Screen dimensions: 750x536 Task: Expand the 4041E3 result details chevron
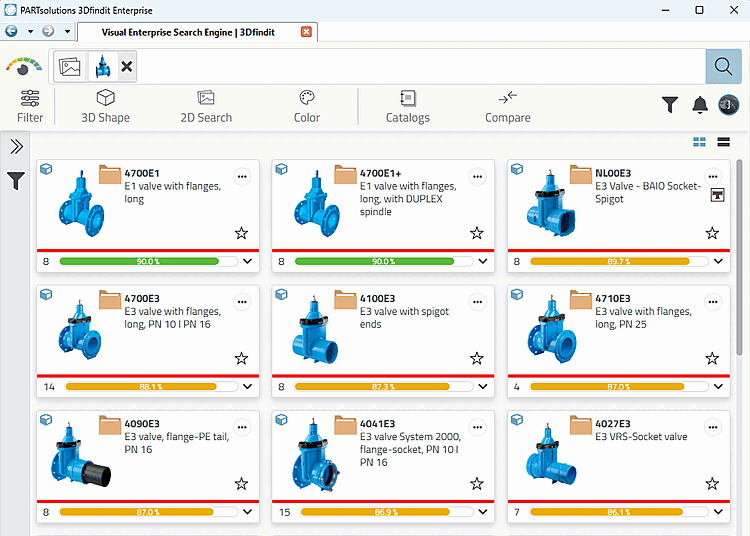point(483,512)
